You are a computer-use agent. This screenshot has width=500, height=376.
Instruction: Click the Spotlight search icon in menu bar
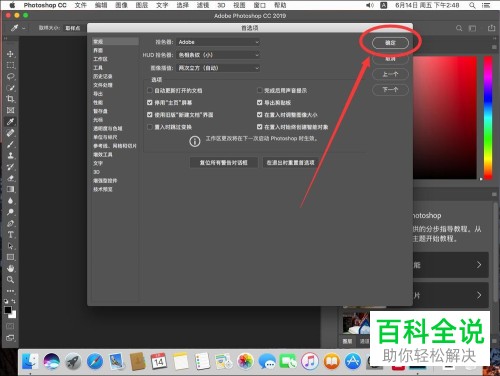tap(472, 5)
